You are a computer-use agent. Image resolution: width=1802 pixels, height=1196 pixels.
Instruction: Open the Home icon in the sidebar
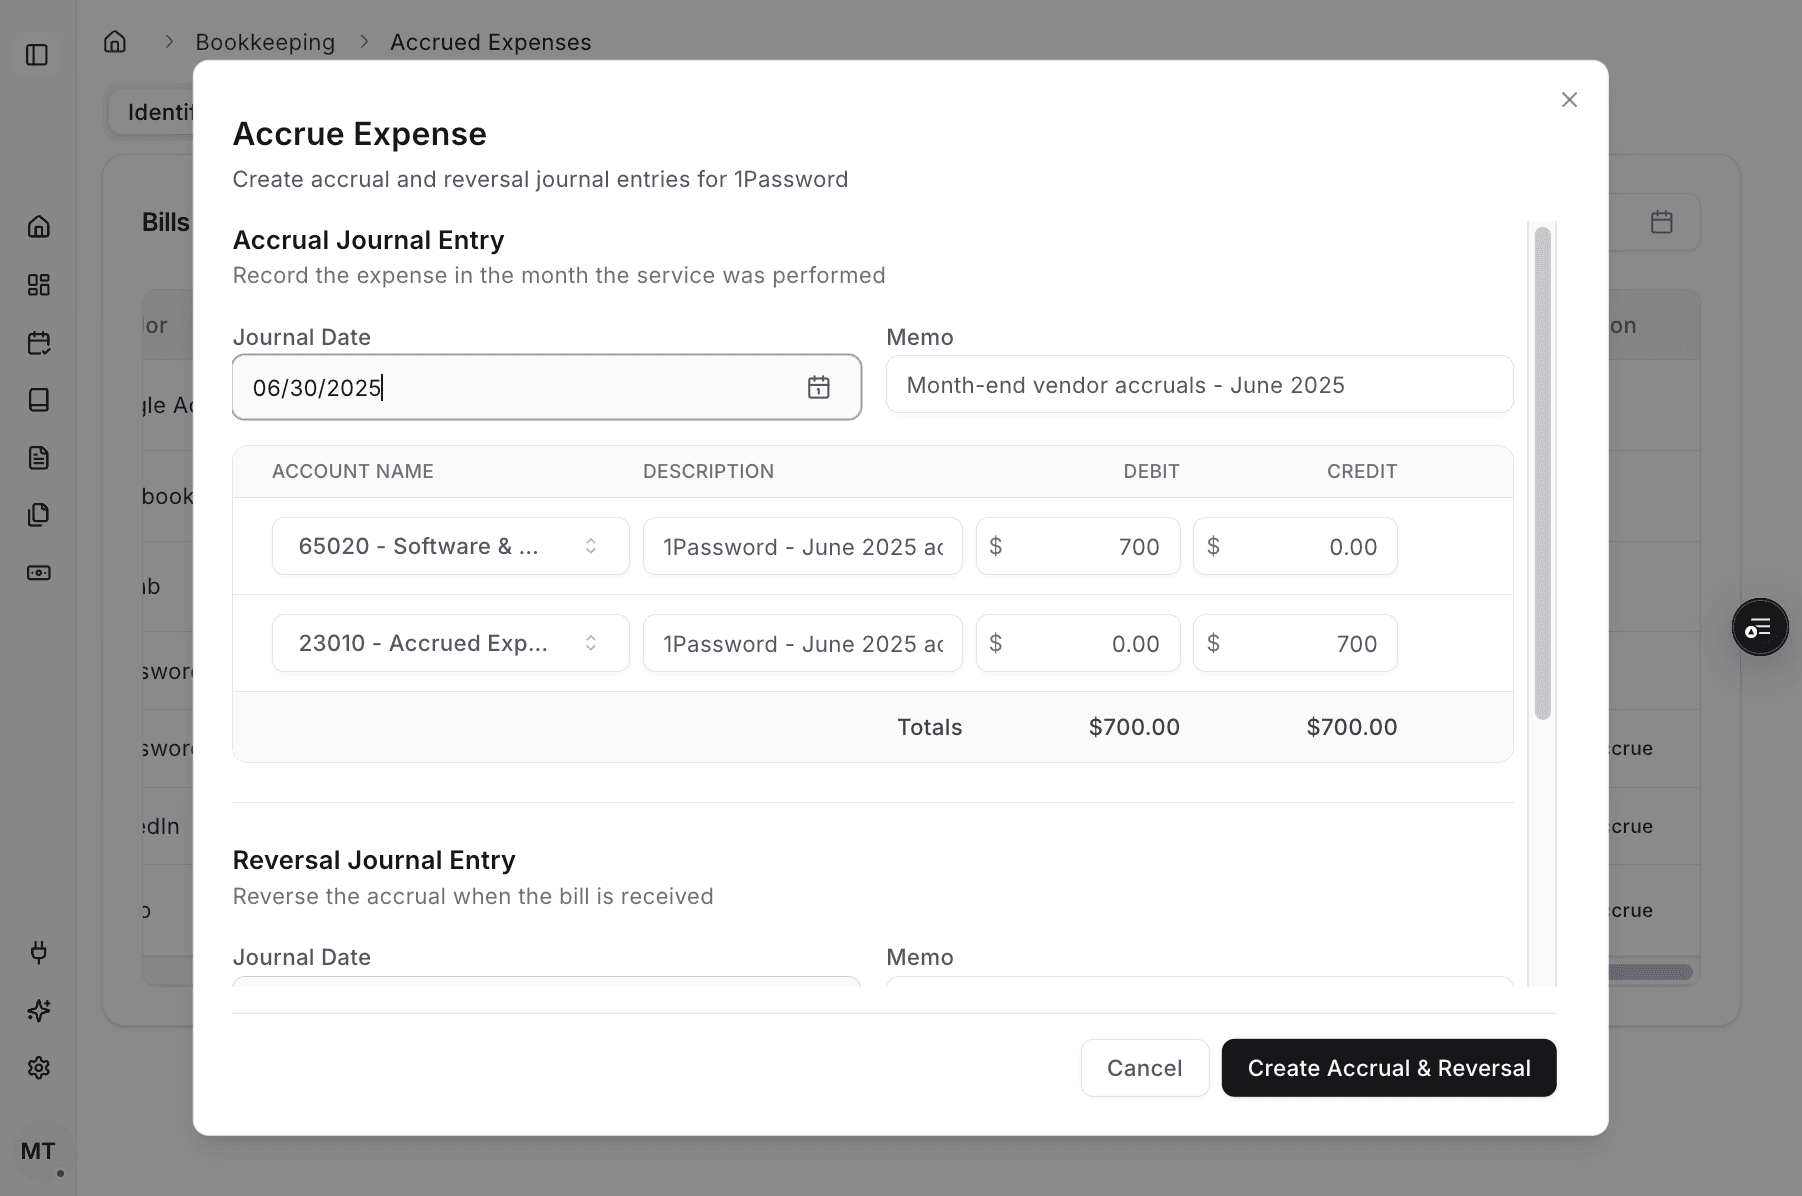[x=39, y=227]
